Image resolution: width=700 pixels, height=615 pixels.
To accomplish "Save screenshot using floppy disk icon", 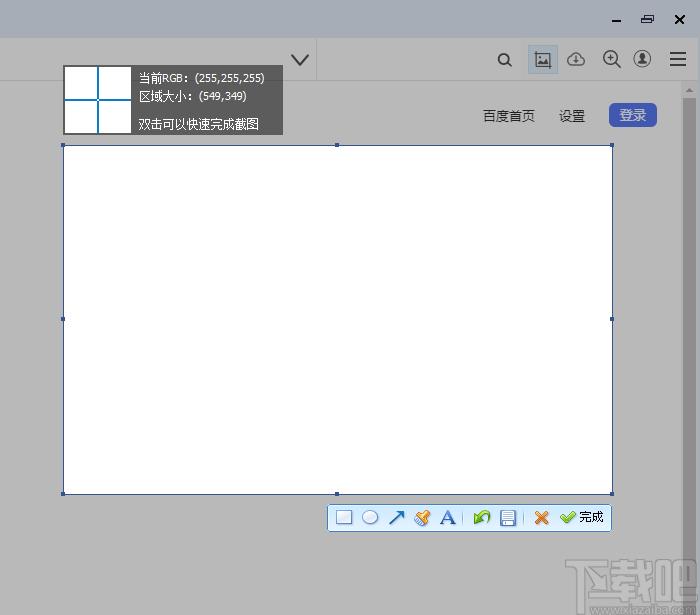I will point(508,517).
